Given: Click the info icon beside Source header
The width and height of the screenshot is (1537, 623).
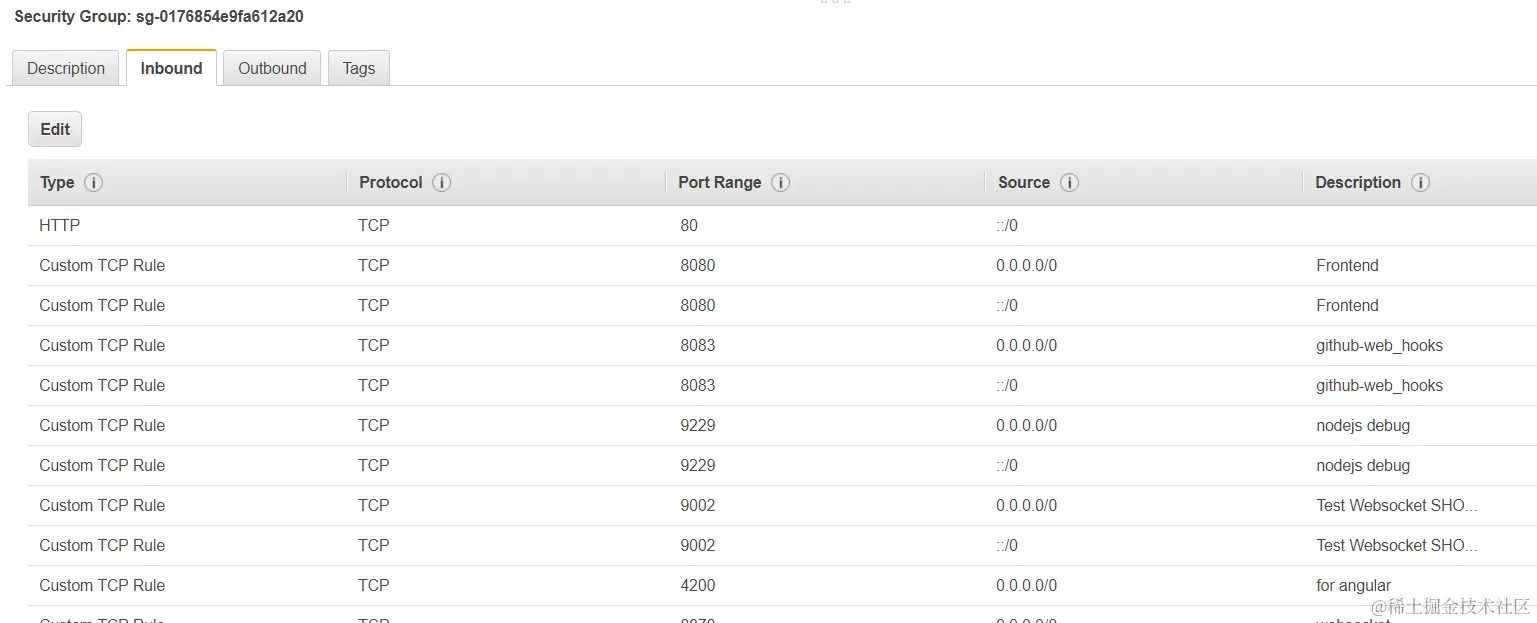Looking at the screenshot, I should [x=1069, y=182].
